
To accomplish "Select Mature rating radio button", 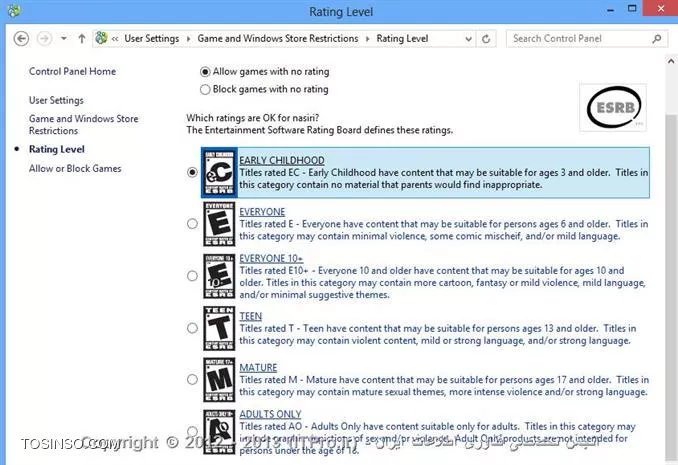I will pyautogui.click(x=192, y=380).
